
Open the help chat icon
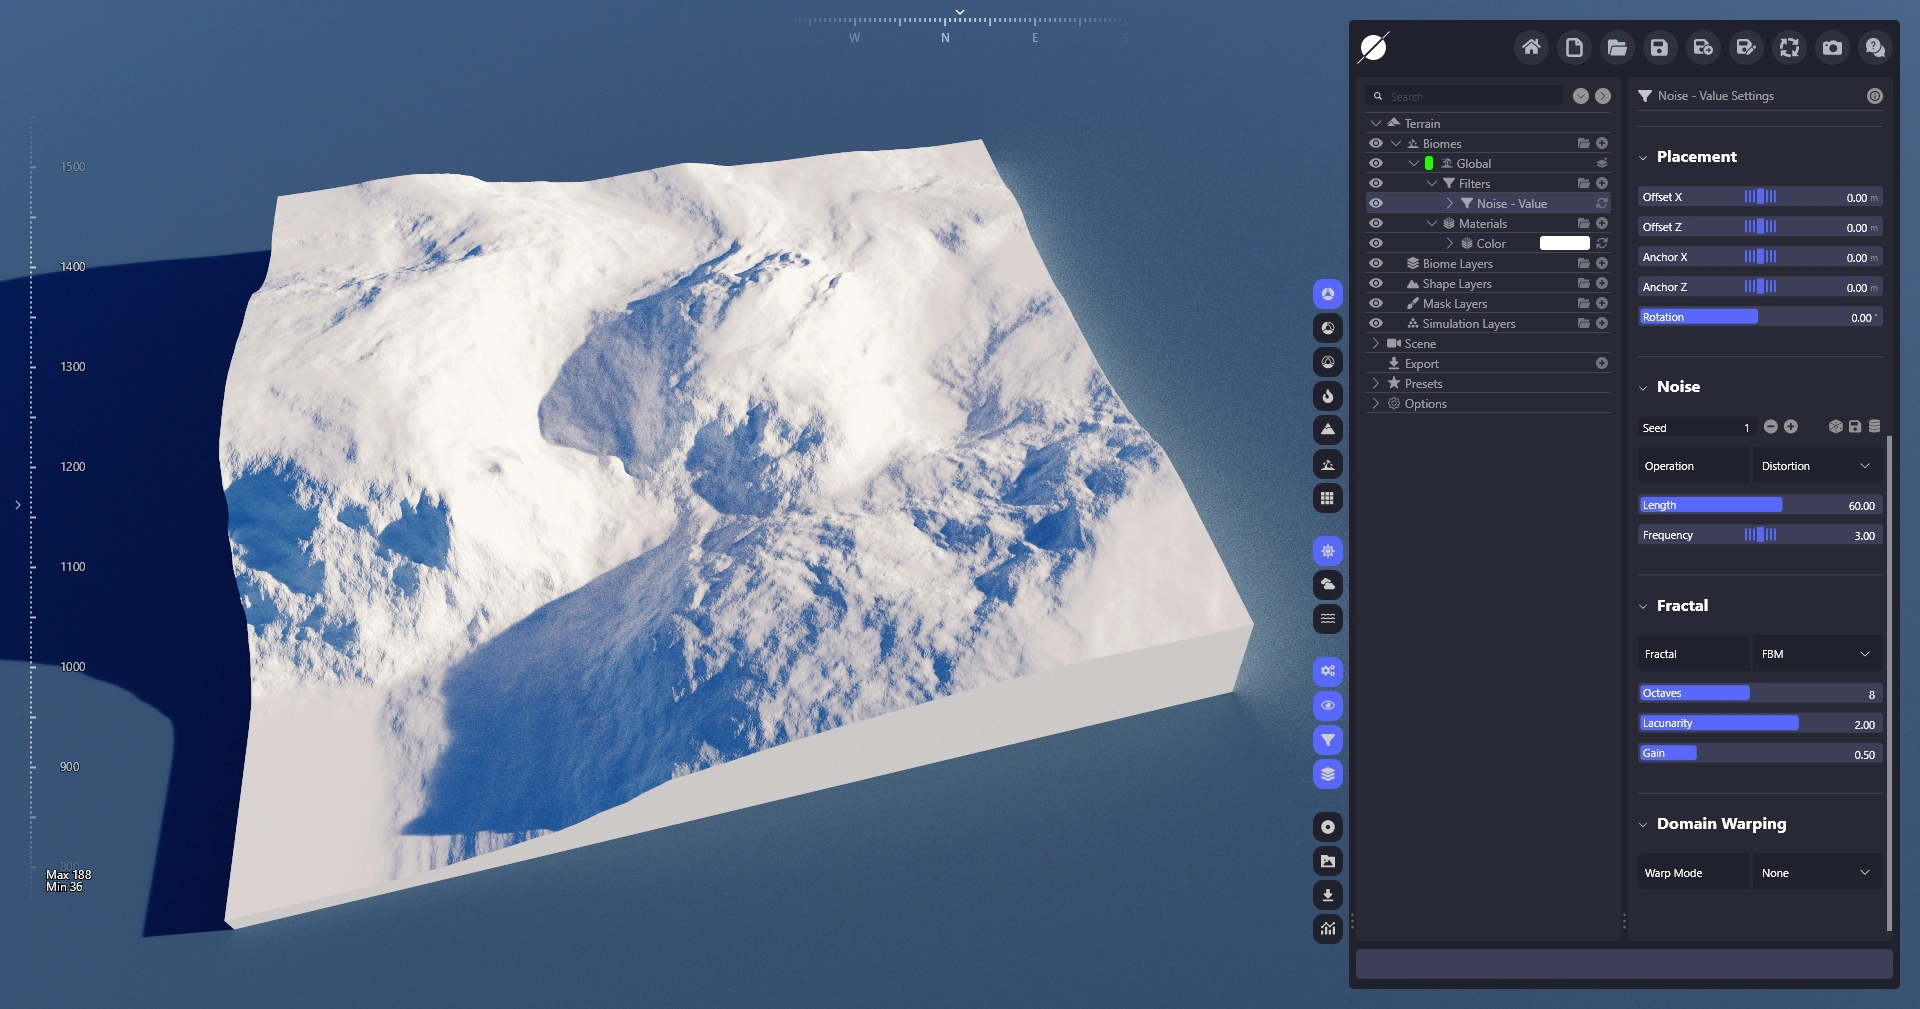1875,47
